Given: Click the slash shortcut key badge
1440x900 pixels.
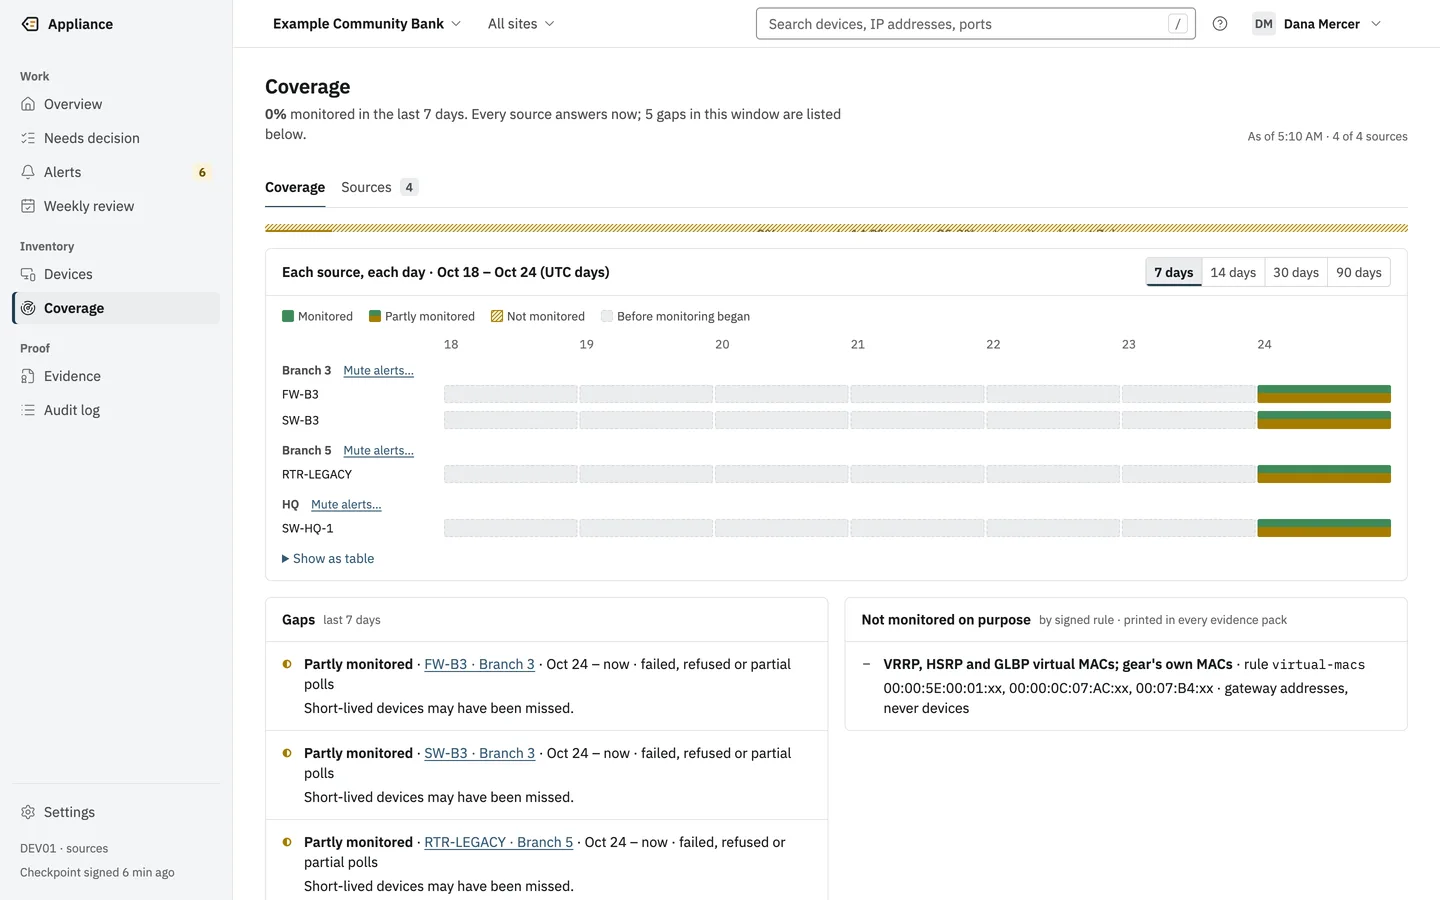Looking at the screenshot, I should (x=1178, y=24).
